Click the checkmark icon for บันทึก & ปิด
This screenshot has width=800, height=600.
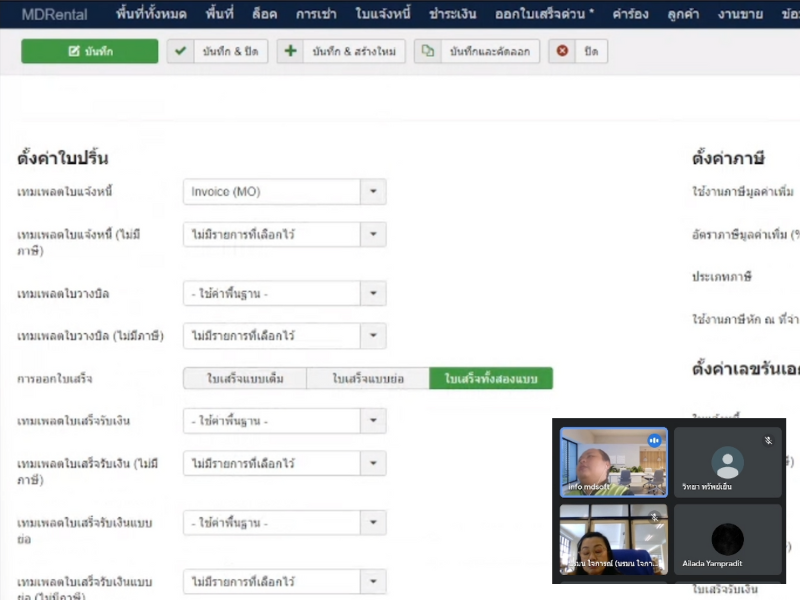181,51
